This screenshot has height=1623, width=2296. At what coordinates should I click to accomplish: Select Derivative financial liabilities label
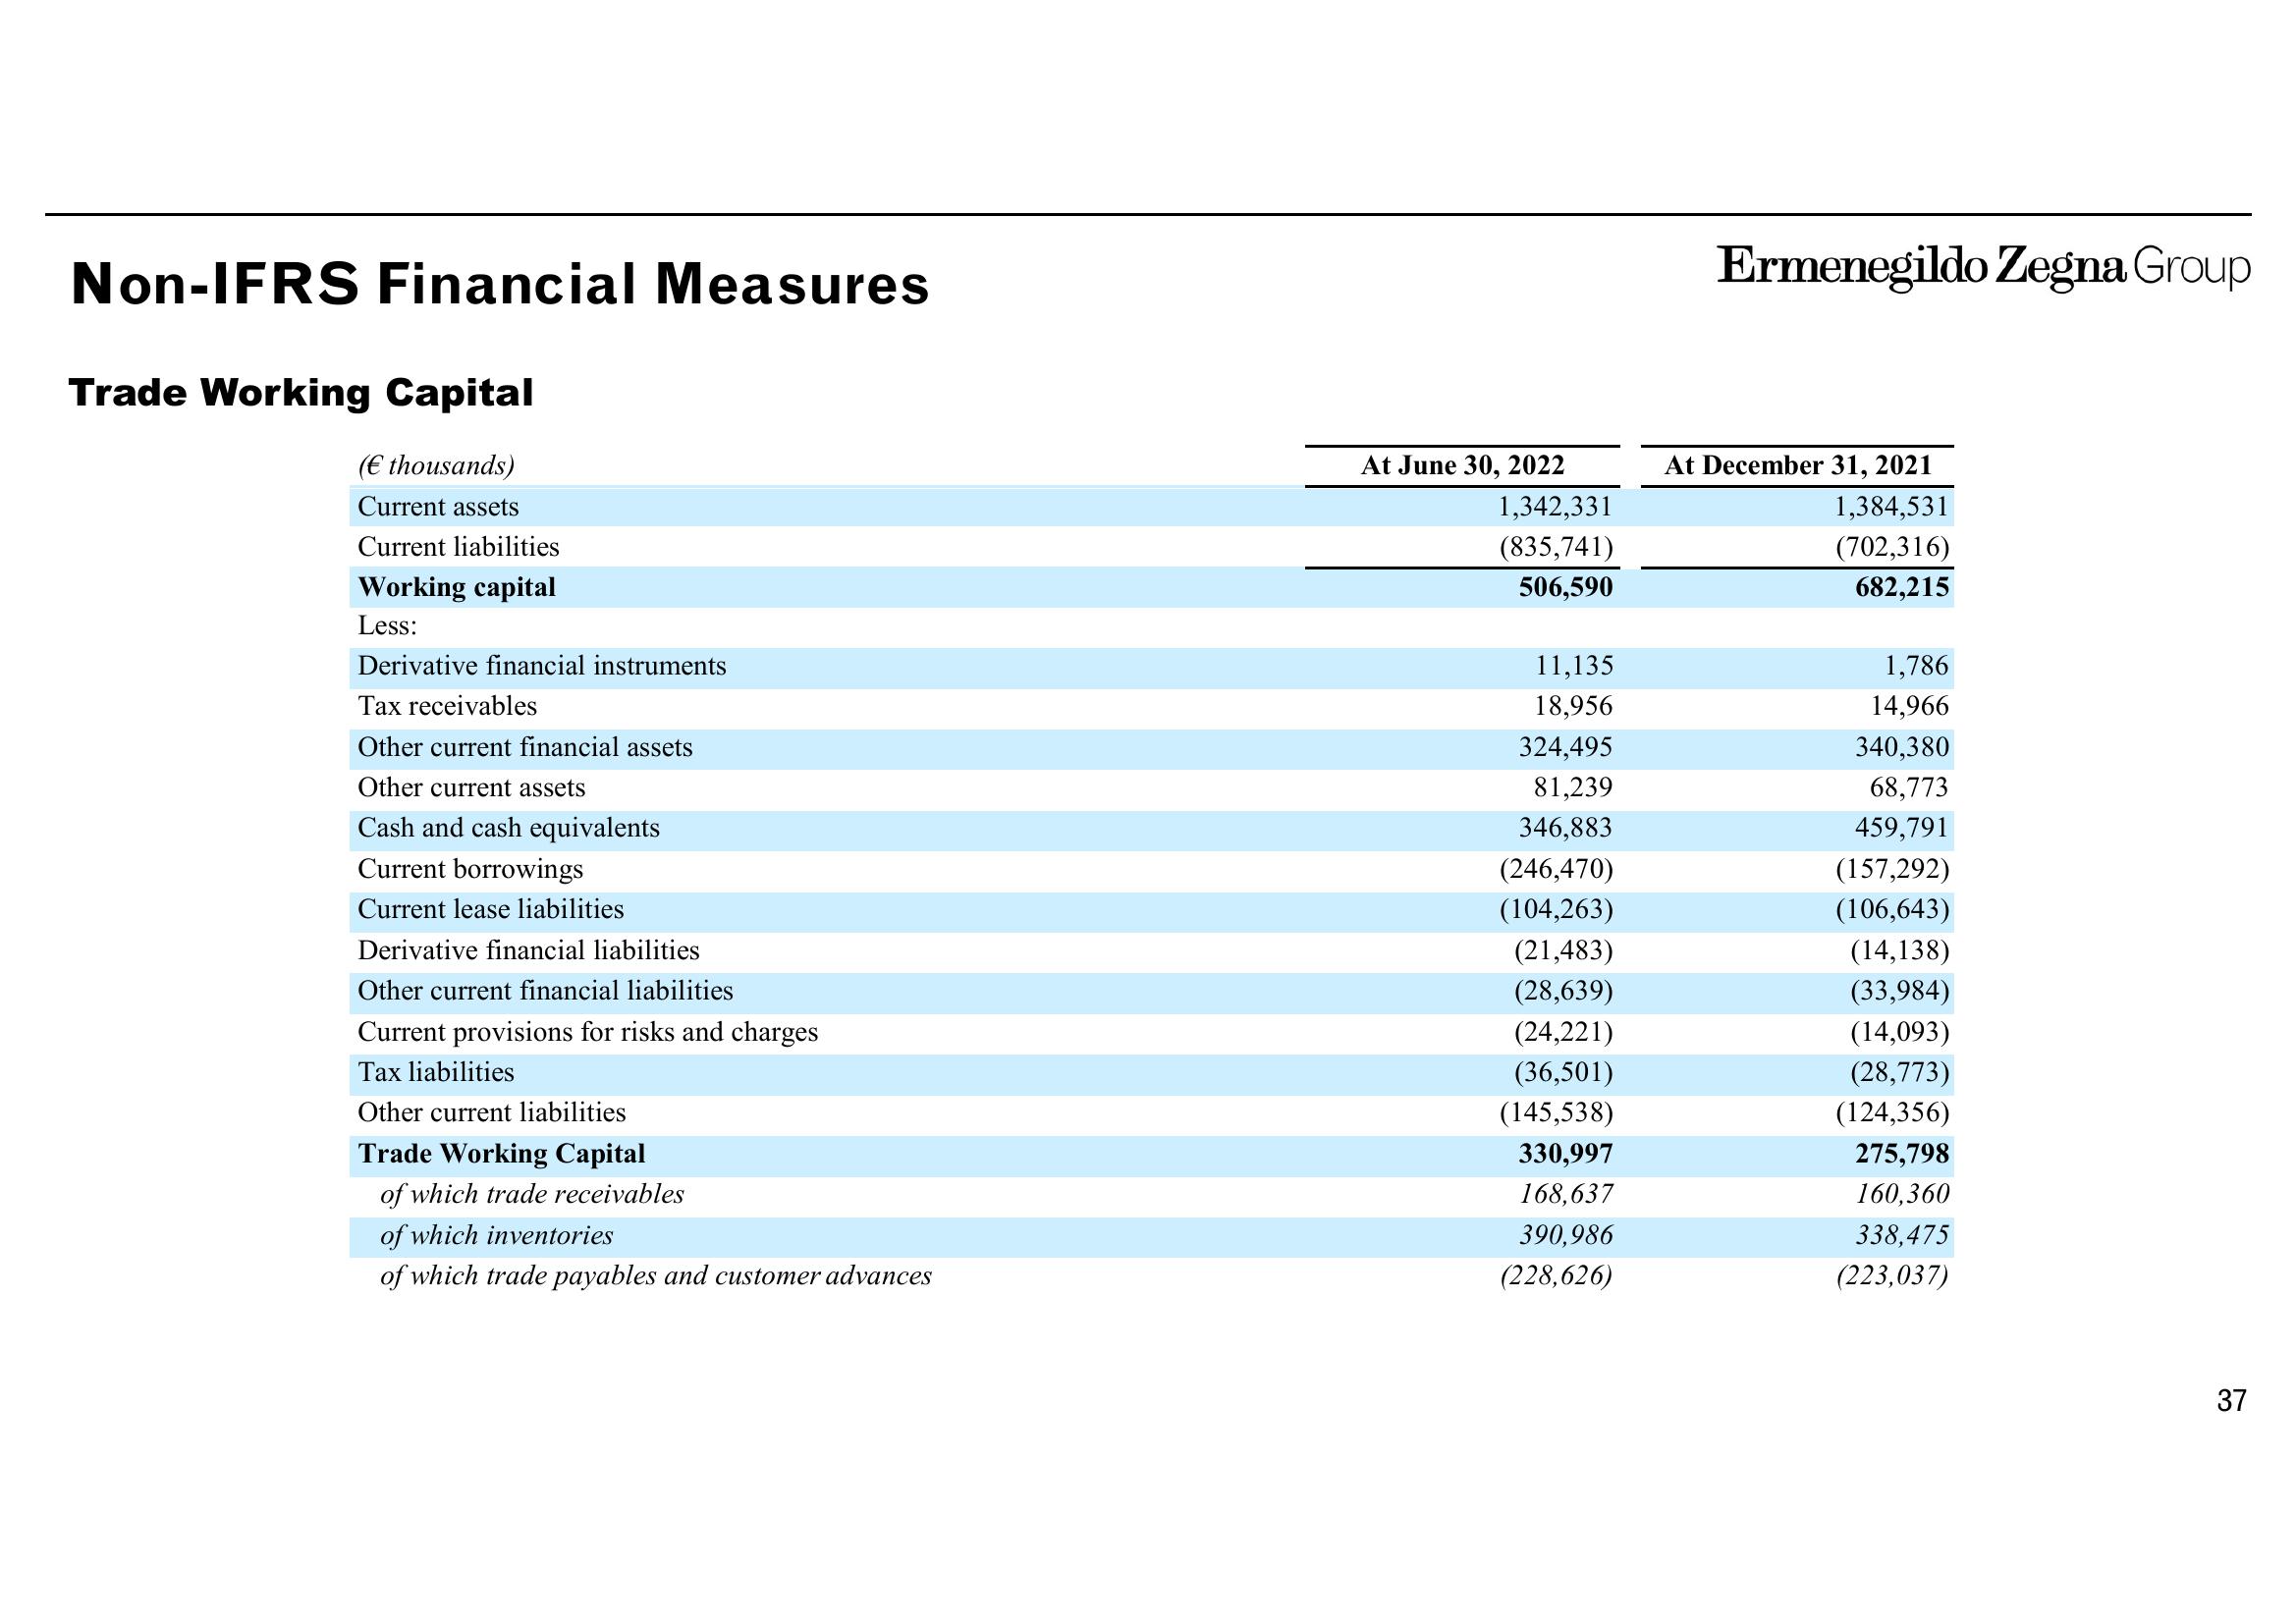tap(529, 950)
